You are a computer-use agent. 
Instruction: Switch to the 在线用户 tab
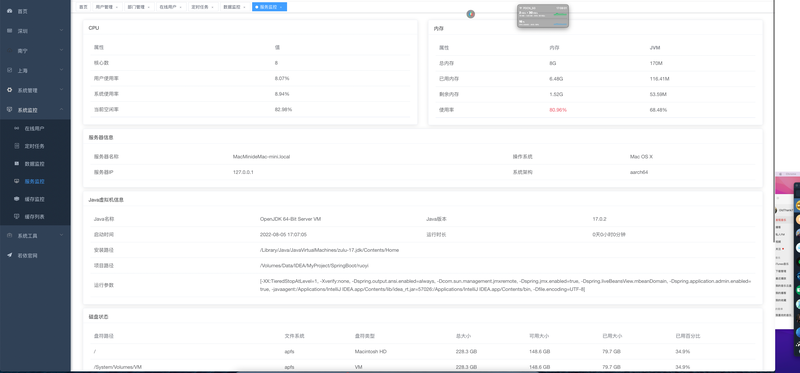point(170,7)
